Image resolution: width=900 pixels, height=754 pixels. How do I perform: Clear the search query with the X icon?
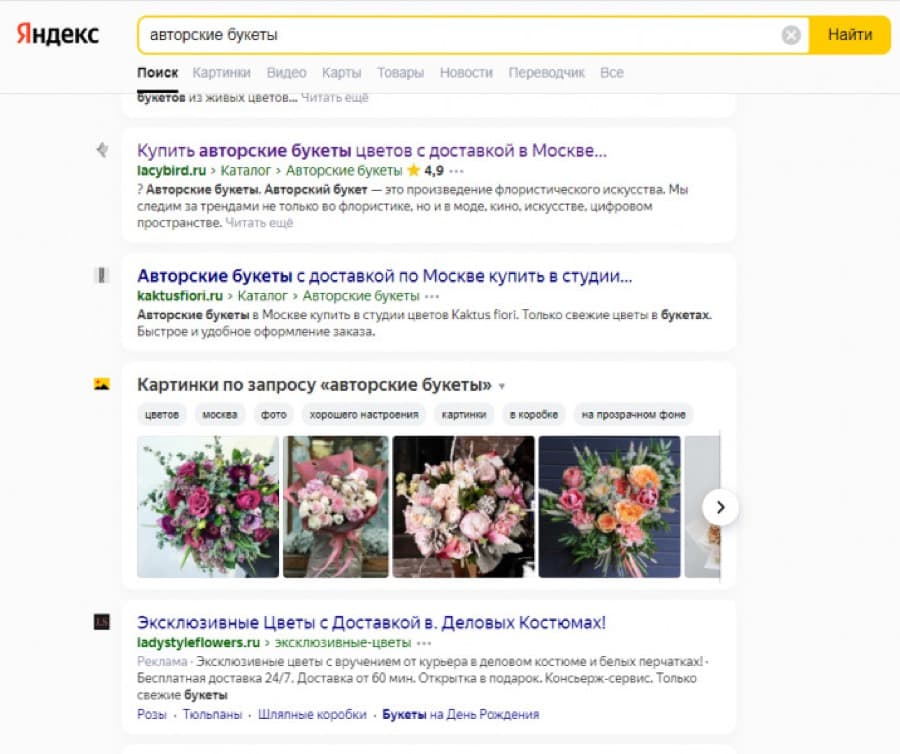coord(791,35)
